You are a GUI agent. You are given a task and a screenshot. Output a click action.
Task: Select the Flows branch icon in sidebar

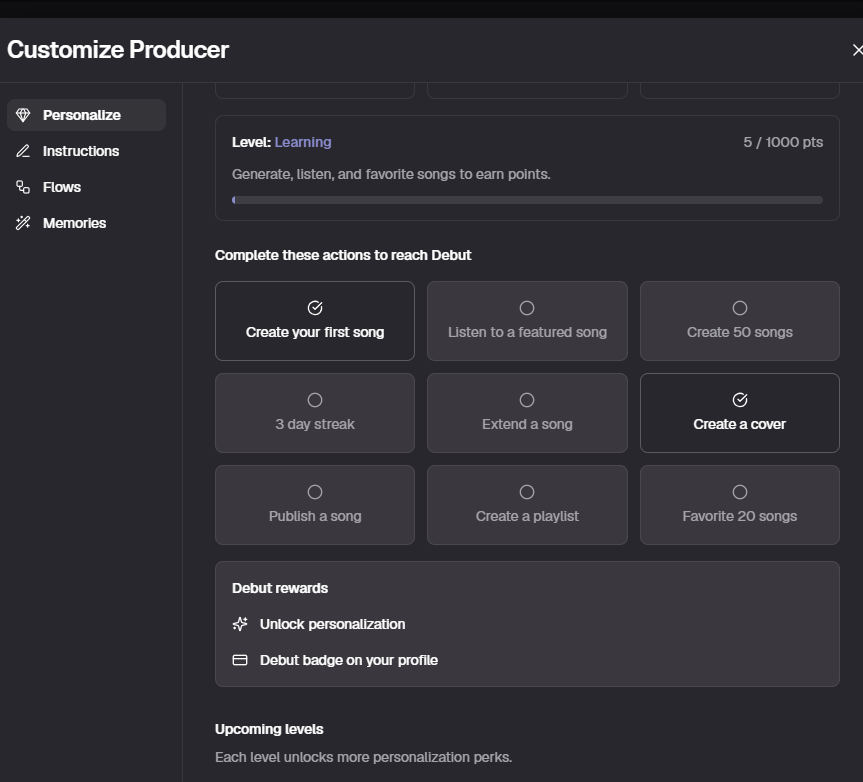click(x=23, y=186)
